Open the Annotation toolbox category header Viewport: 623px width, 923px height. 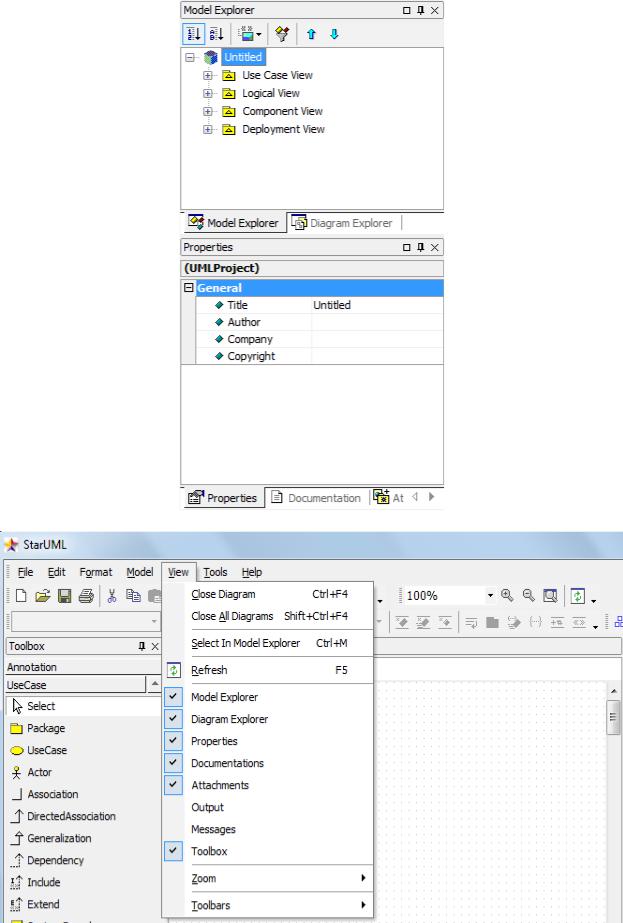pos(83,667)
